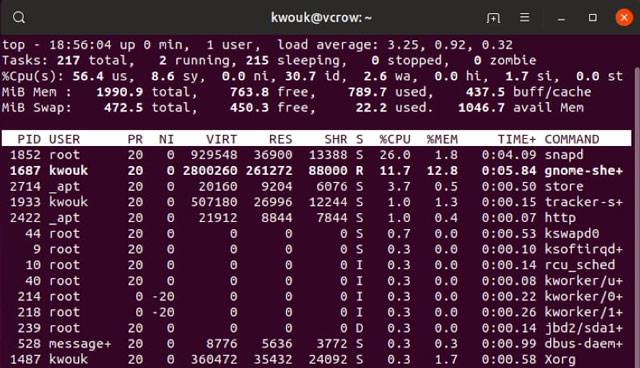
Task: Click the TIME+ column header
Action: pos(517,139)
